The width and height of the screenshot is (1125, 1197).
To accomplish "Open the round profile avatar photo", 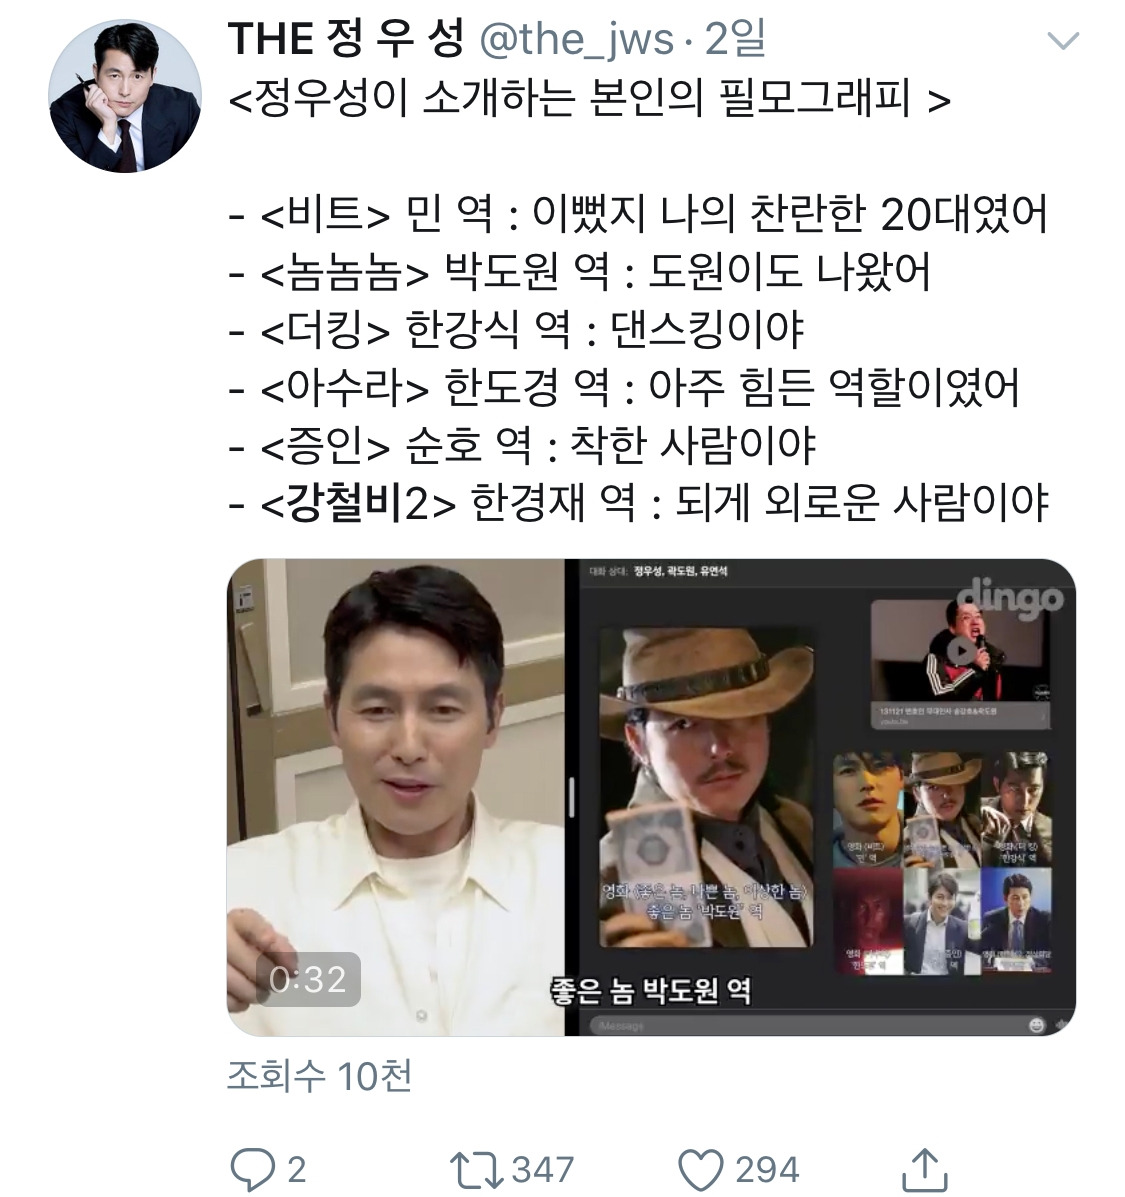I will [x=125, y=96].
